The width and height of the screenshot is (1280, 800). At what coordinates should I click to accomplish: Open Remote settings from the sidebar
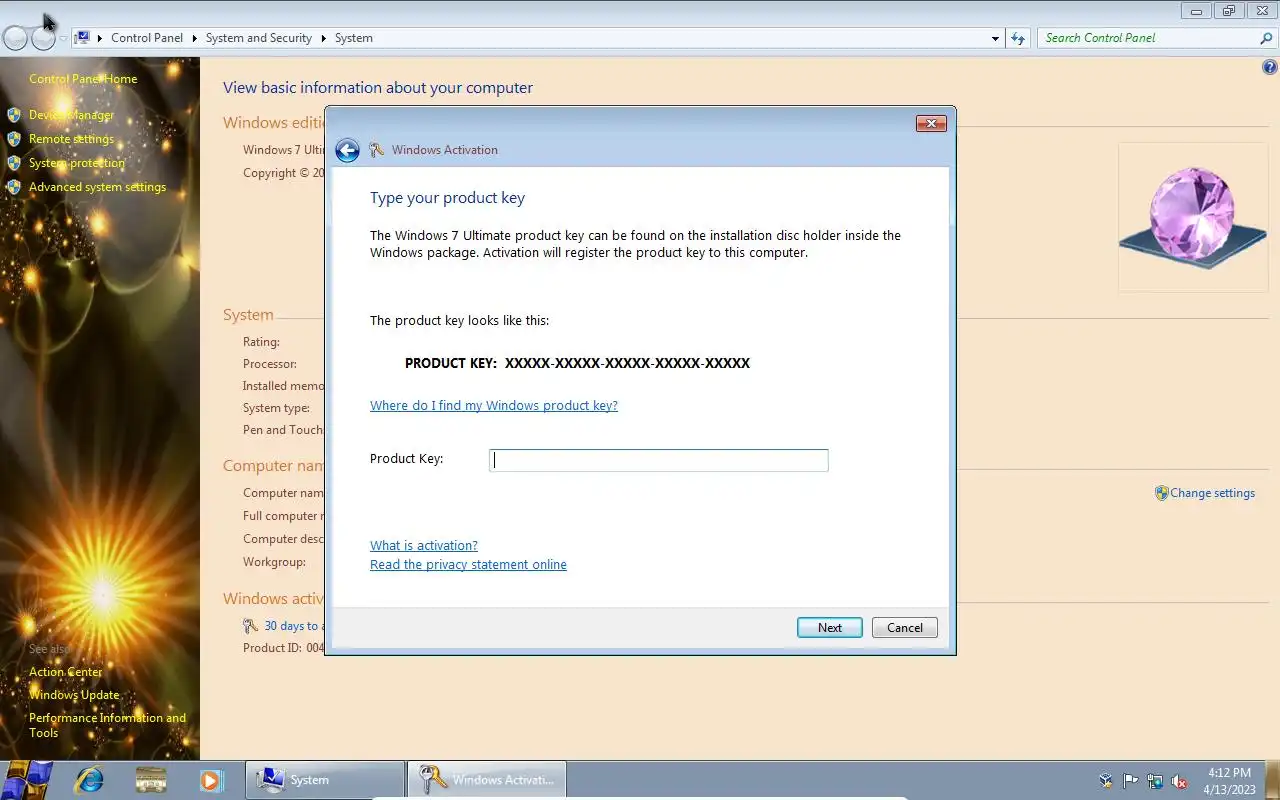click(71, 139)
